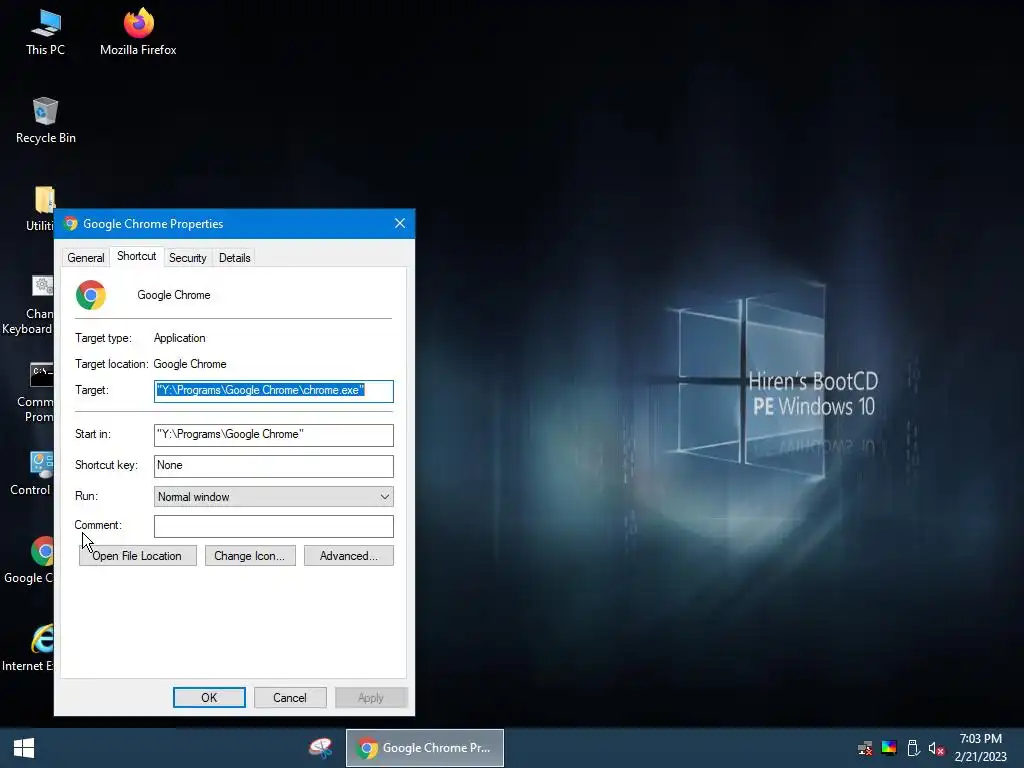The image size is (1024, 768).
Task: Click the pinned utility icon on the taskbar
Action: 321,748
